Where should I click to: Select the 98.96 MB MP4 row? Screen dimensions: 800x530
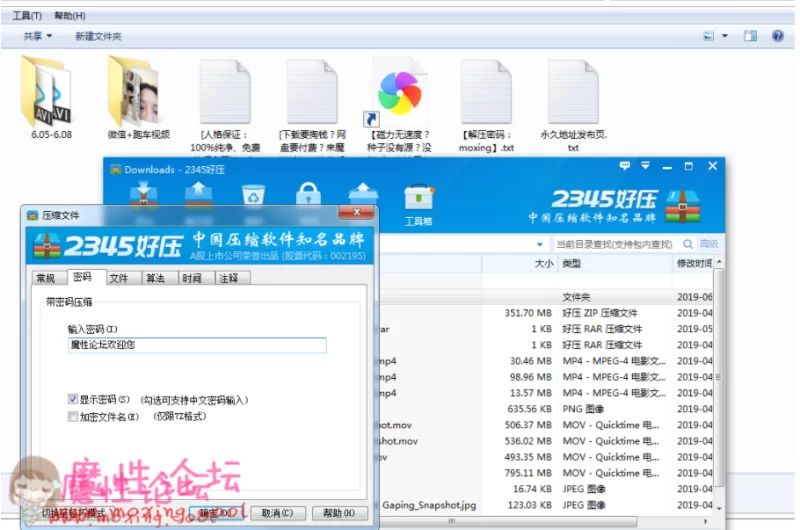click(546, 377)
